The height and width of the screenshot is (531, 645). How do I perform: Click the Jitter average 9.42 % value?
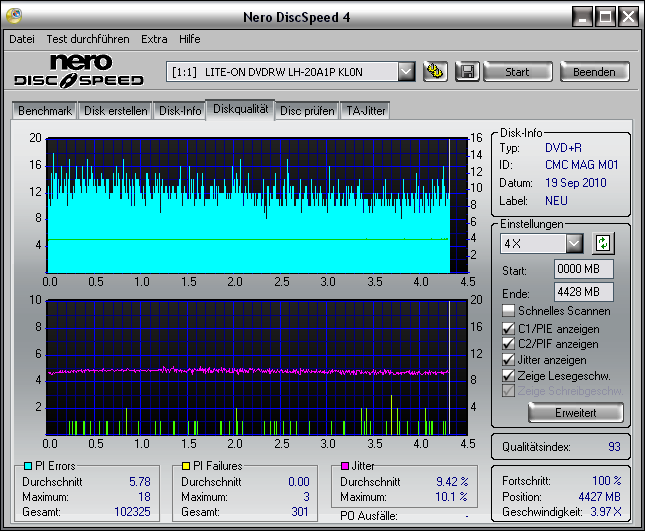pyautogui.click(x=452, y=482)
